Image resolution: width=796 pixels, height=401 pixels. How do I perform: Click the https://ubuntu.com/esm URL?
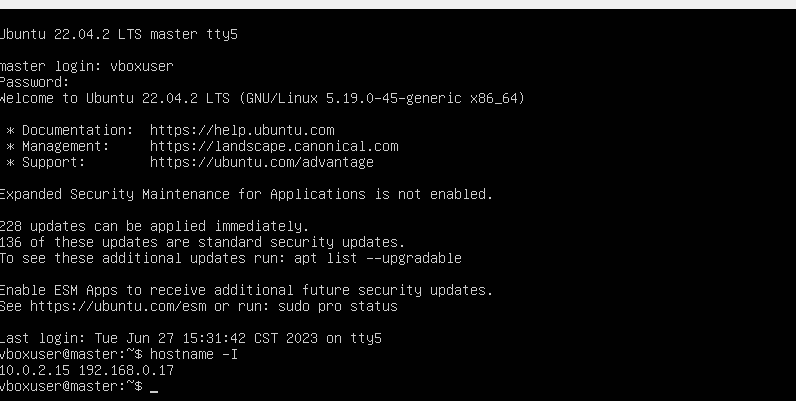(118, 307)
